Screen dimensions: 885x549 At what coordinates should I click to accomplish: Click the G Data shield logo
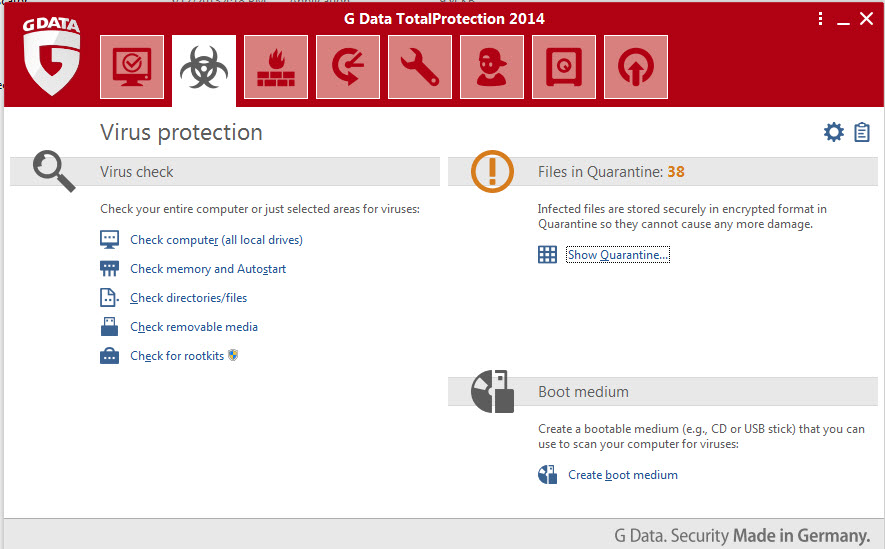pyautogui.click(x=51, y=56)
